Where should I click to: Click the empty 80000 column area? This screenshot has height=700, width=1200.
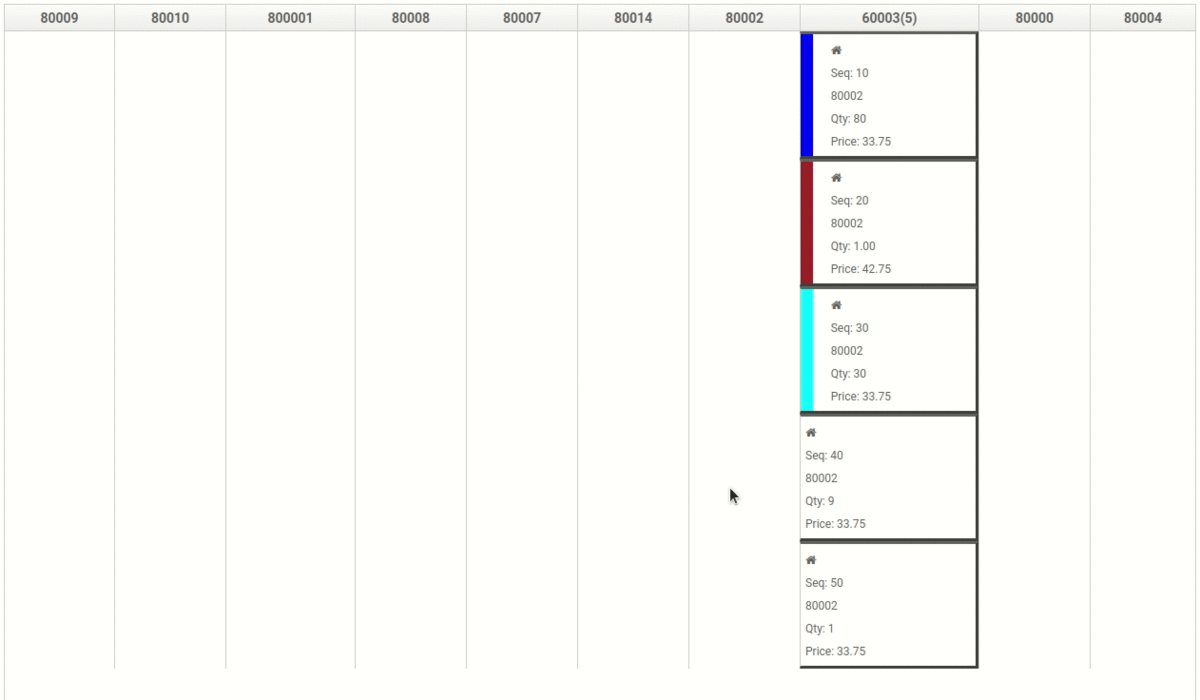tap(1034, 350)
